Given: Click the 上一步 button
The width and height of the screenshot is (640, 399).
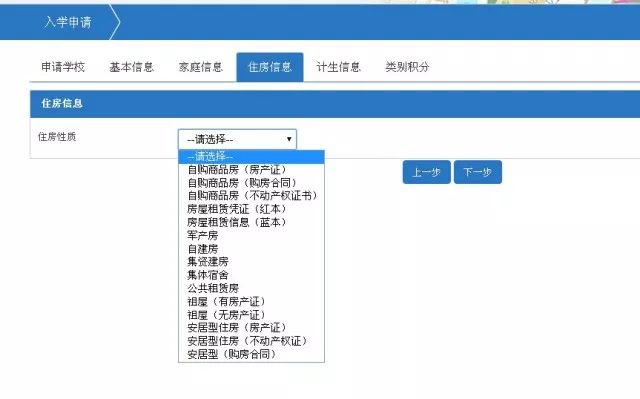Looking at the screenshot, I should 427,172.
